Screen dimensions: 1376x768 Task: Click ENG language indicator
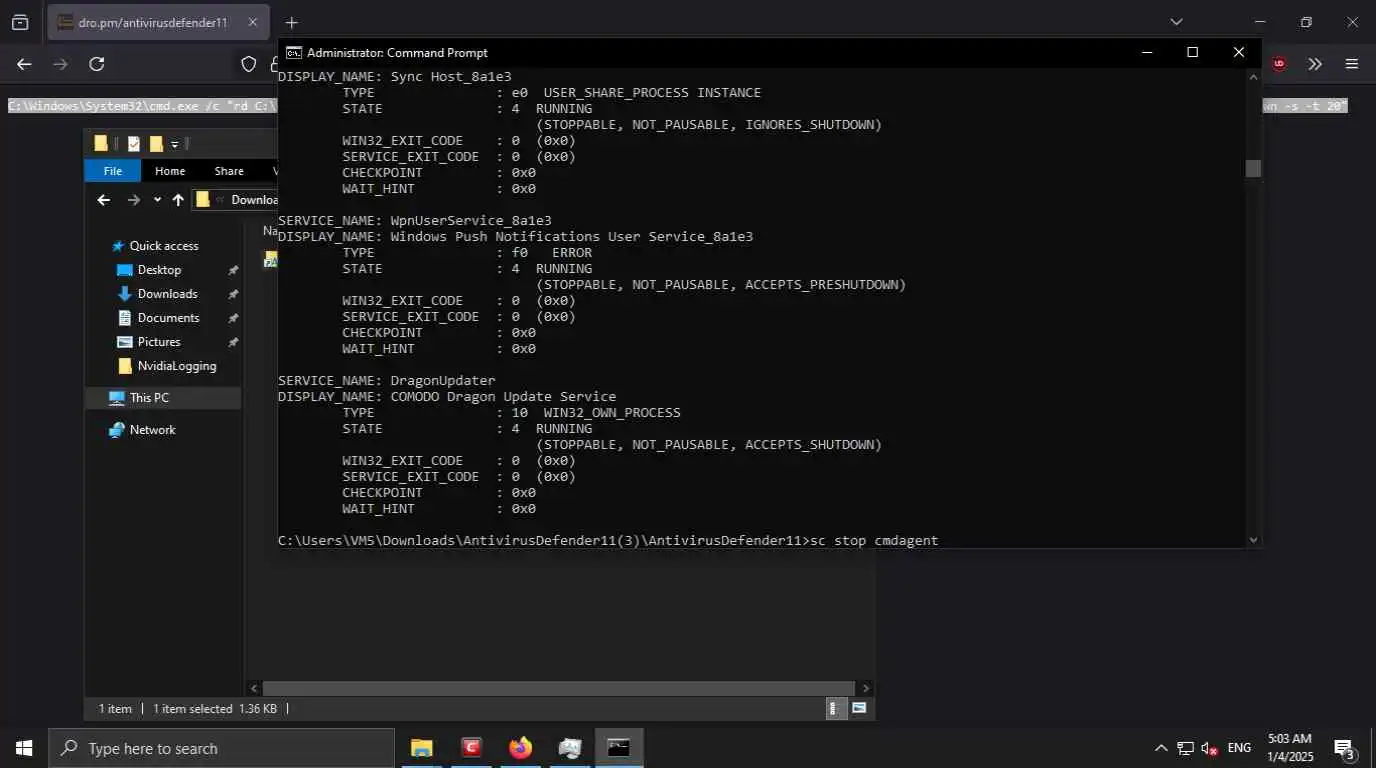(1239, 748)
